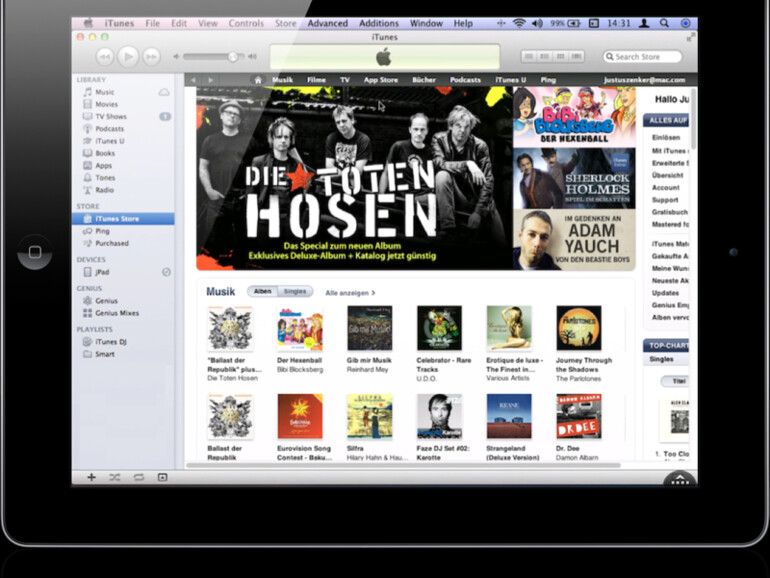
Task: Open the Window menu
Action: pos(426,23)
